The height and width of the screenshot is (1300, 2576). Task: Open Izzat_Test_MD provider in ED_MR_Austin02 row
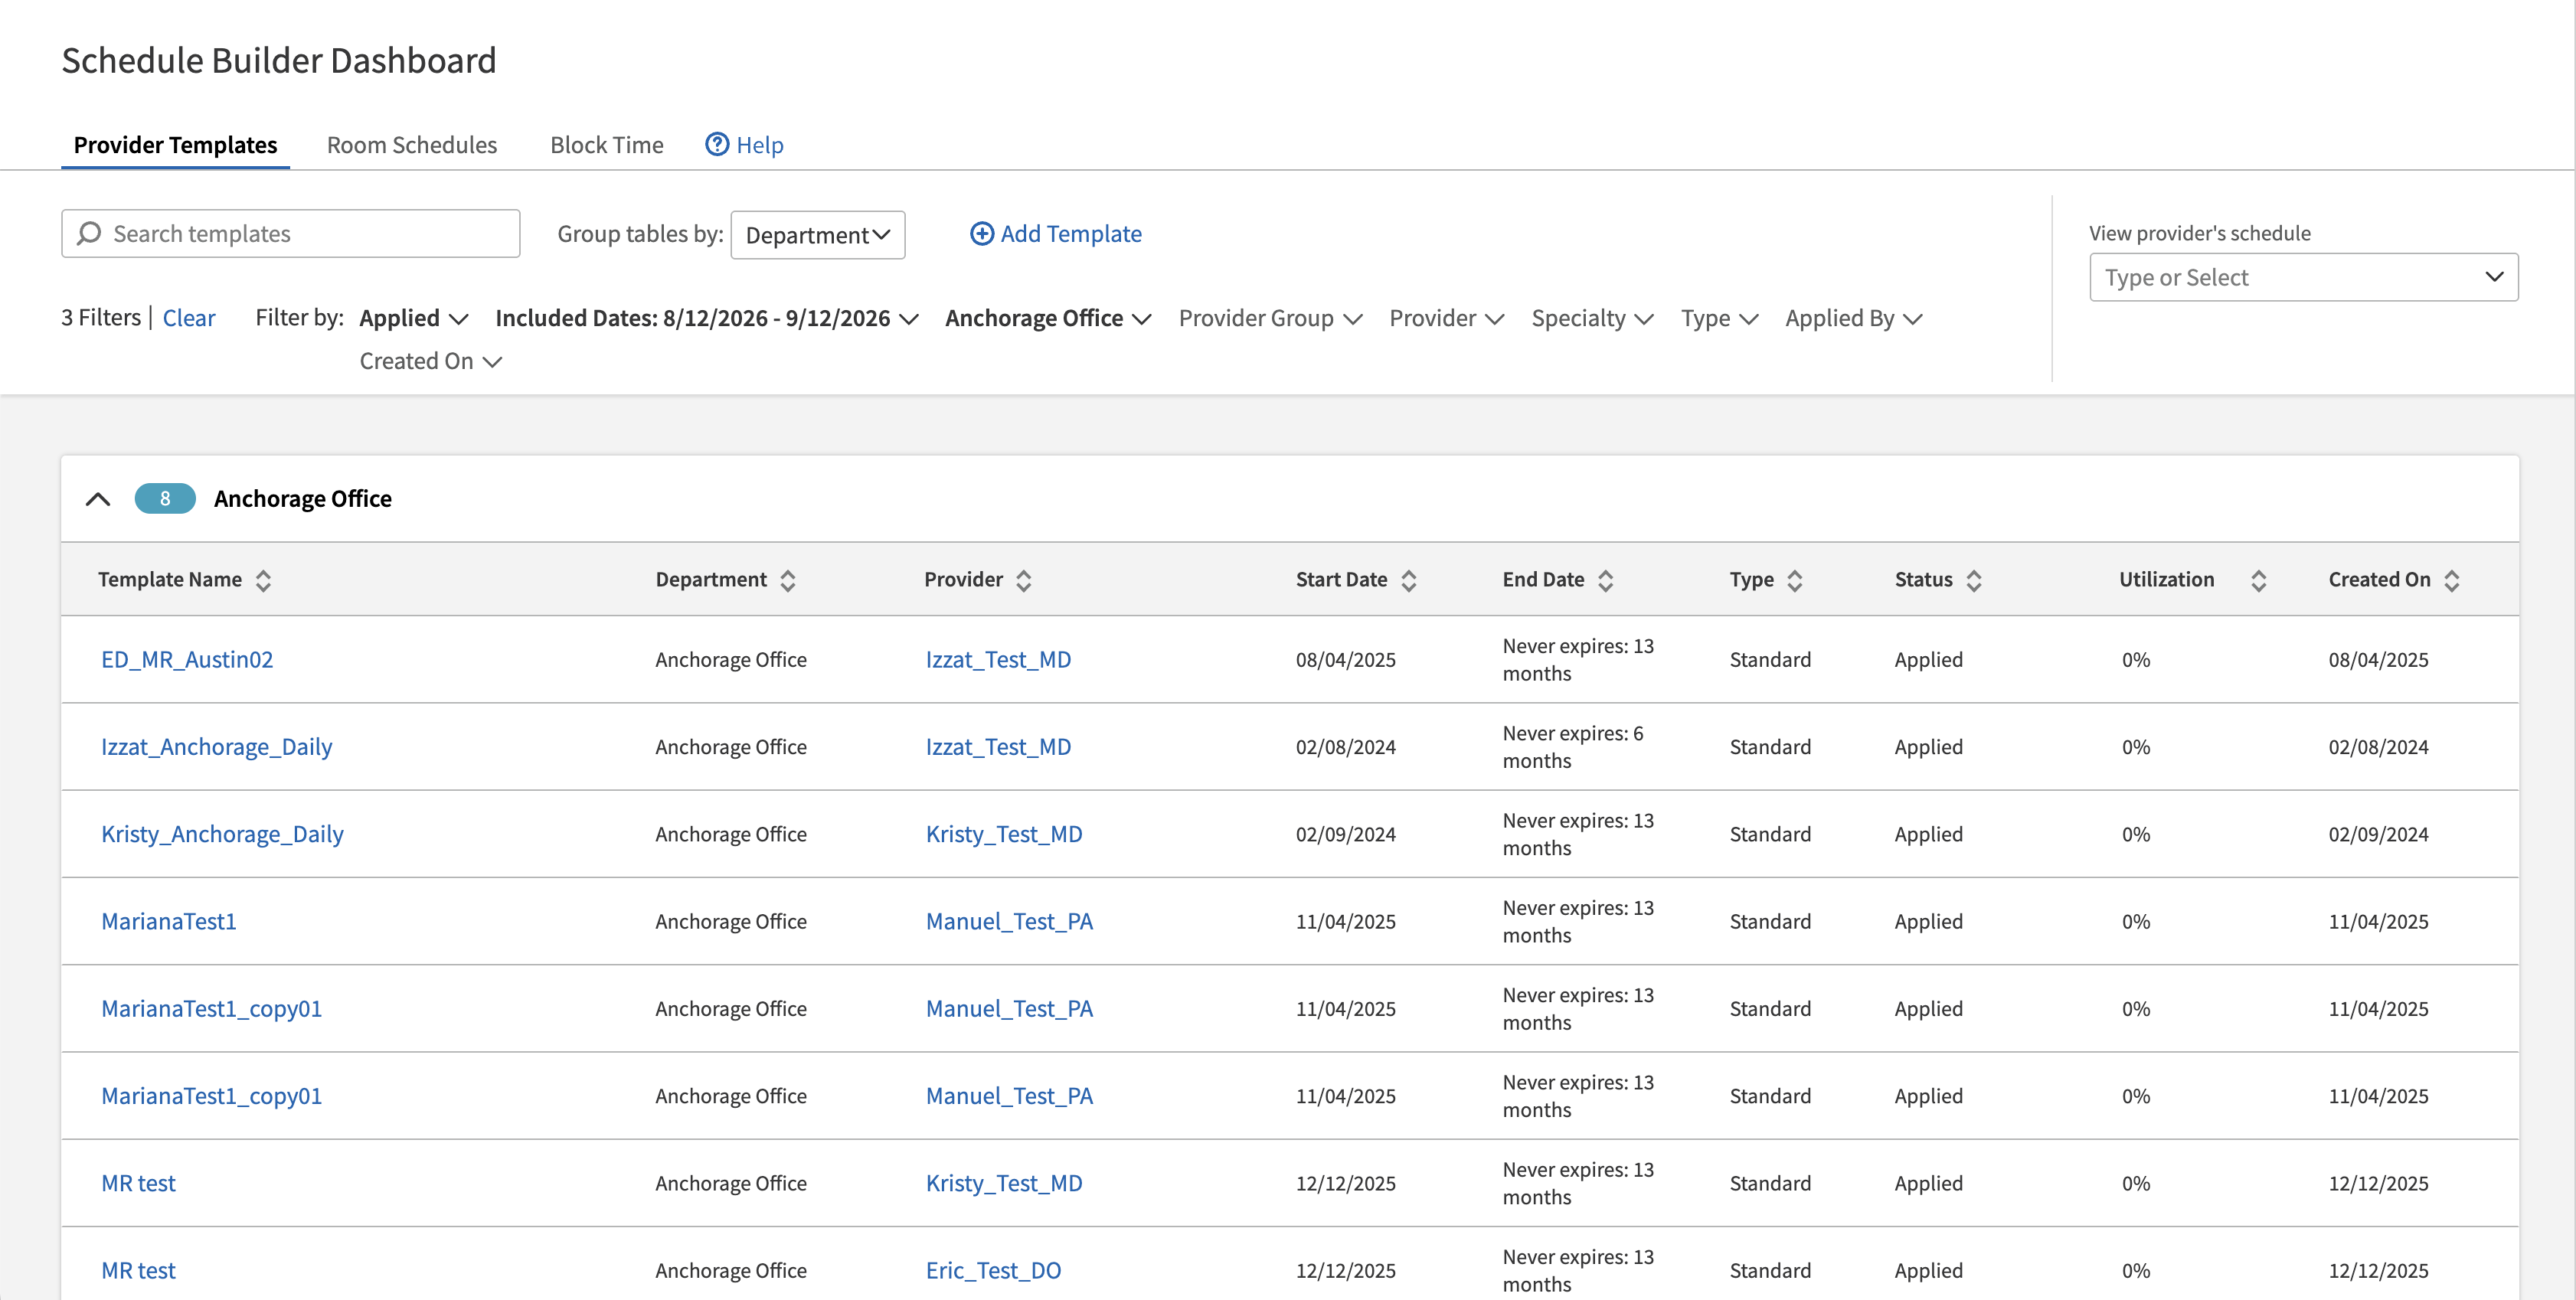[x=998, y=659]
